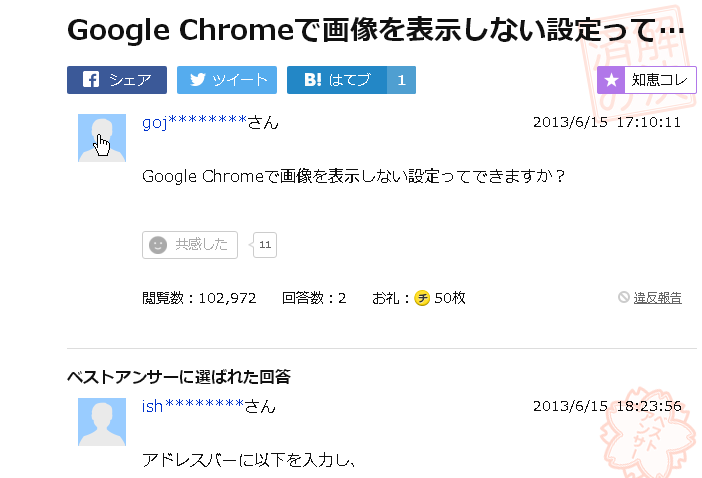Click the 共感した smiley button
702x478 pixels.
pos(189,244)
